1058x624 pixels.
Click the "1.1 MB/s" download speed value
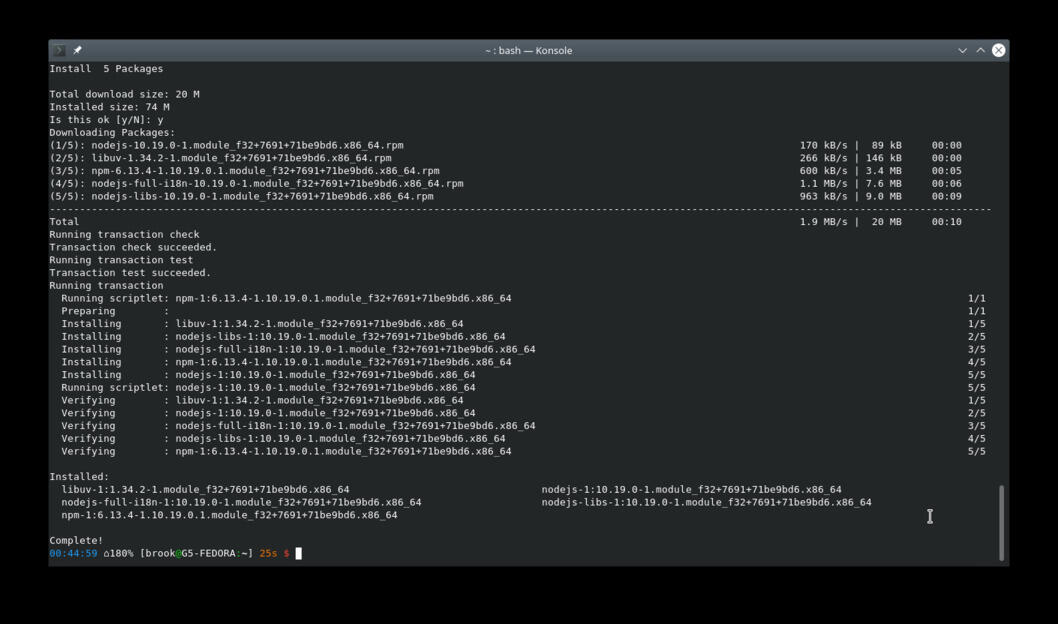(x=823, y=183)
